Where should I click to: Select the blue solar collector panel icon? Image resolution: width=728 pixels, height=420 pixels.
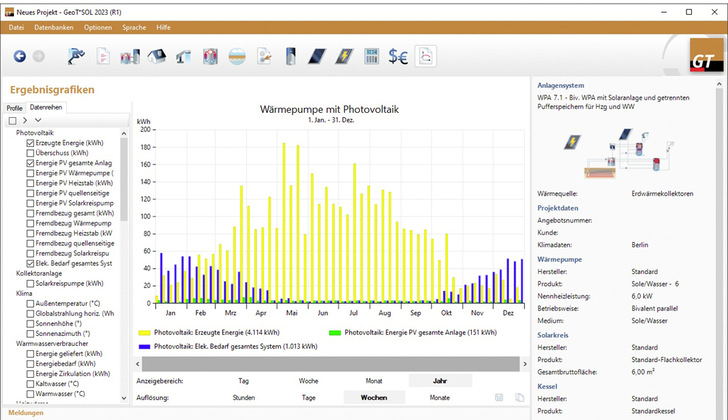coord(316,57)
